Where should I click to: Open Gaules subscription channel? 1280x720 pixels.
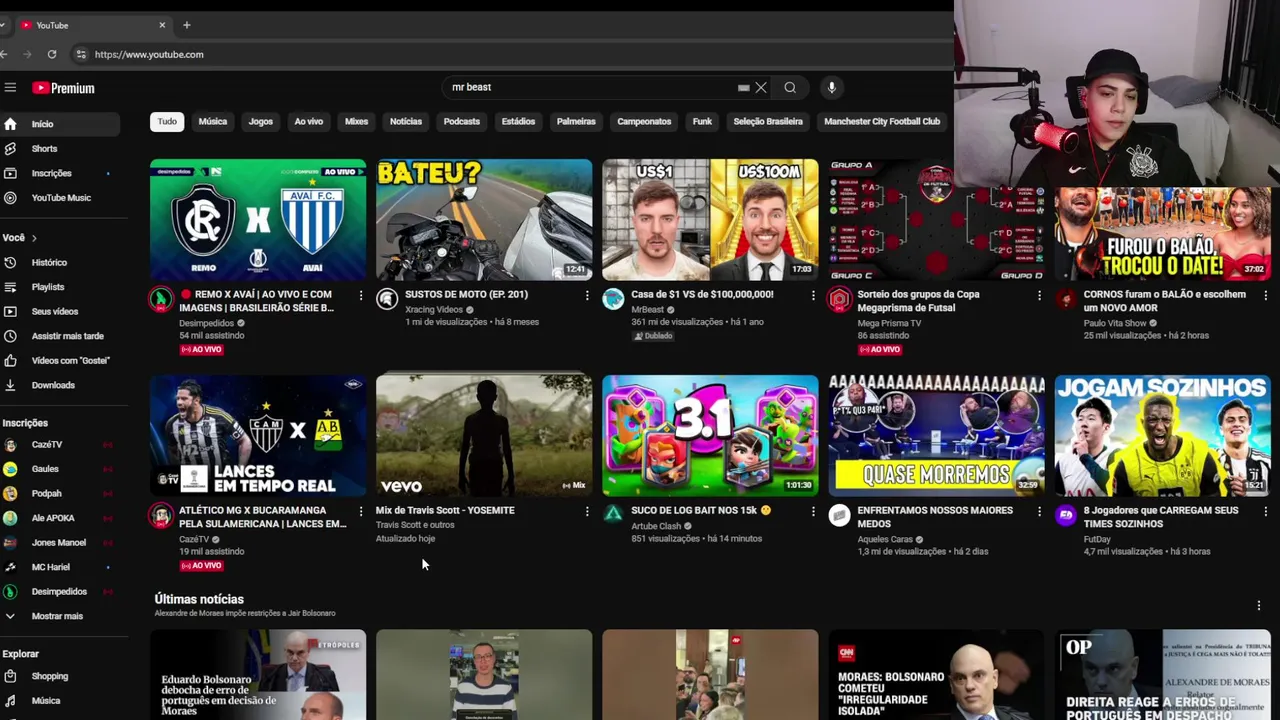pos(60,469)
